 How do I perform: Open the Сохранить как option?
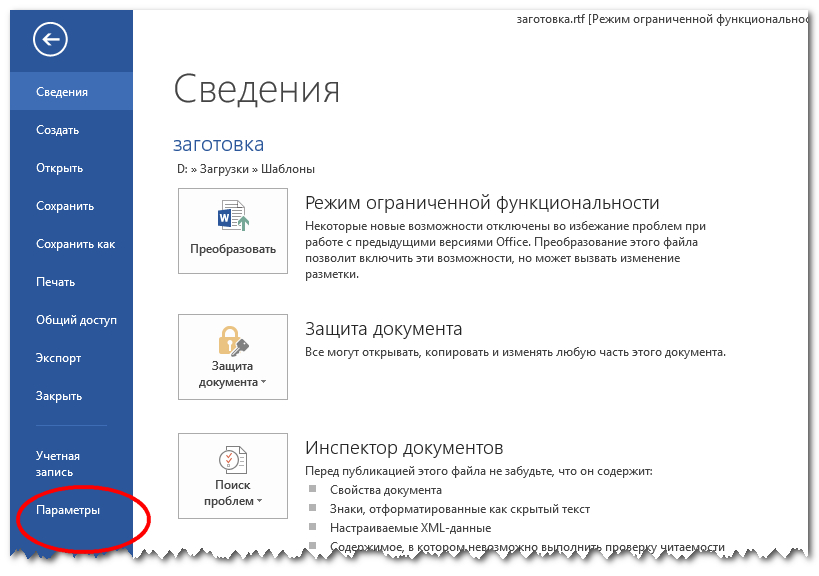tap(75, 244)
